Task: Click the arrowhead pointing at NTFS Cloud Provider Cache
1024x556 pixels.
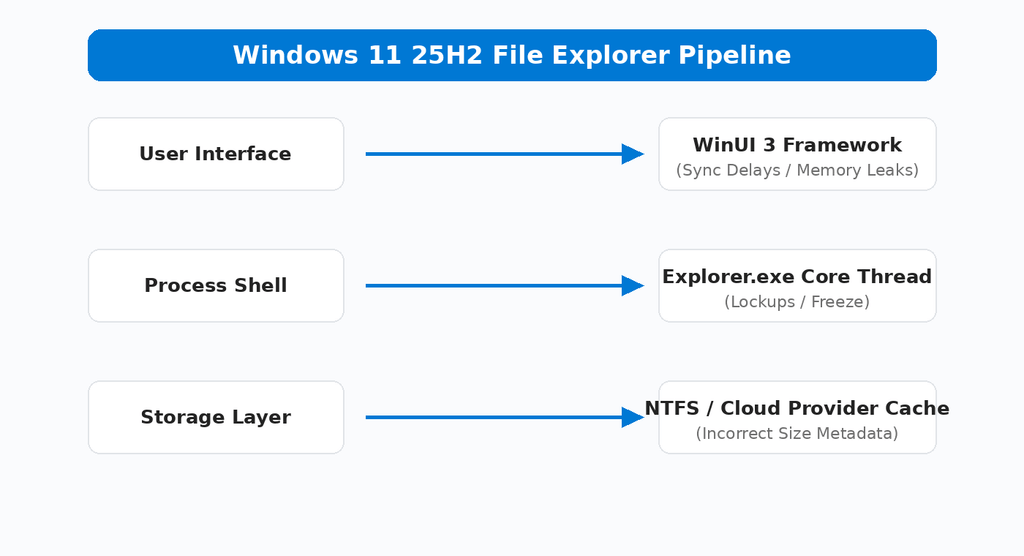Action: click(x=633, y=417)
